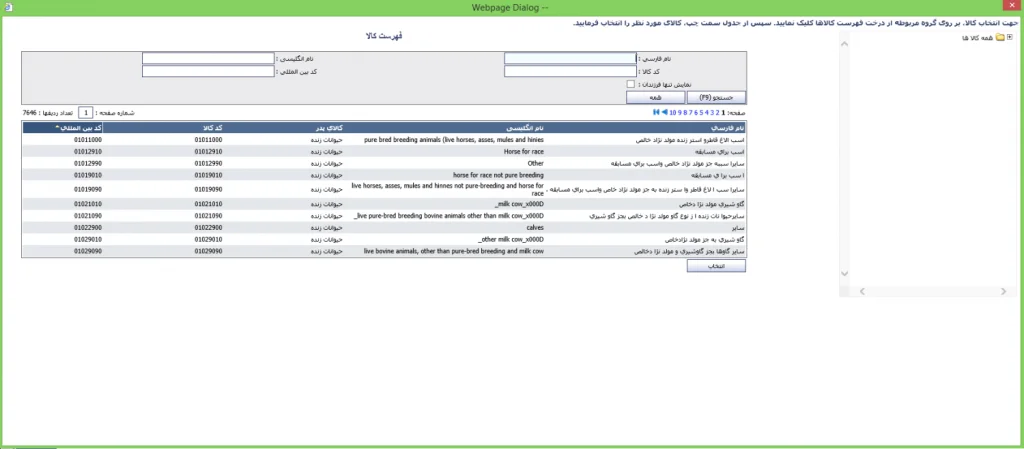Screen dimensions: 1024x449
Task: Go to page 6 in pagination
Action: tap(696, 112)
